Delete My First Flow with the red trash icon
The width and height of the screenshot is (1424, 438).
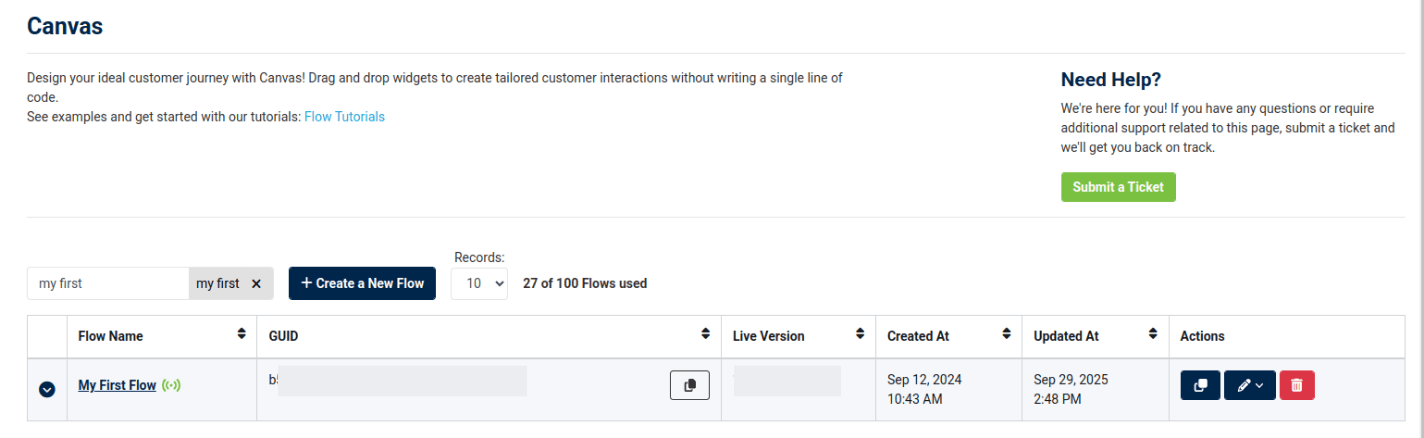pyautogui.click(x=1296, y=385)
